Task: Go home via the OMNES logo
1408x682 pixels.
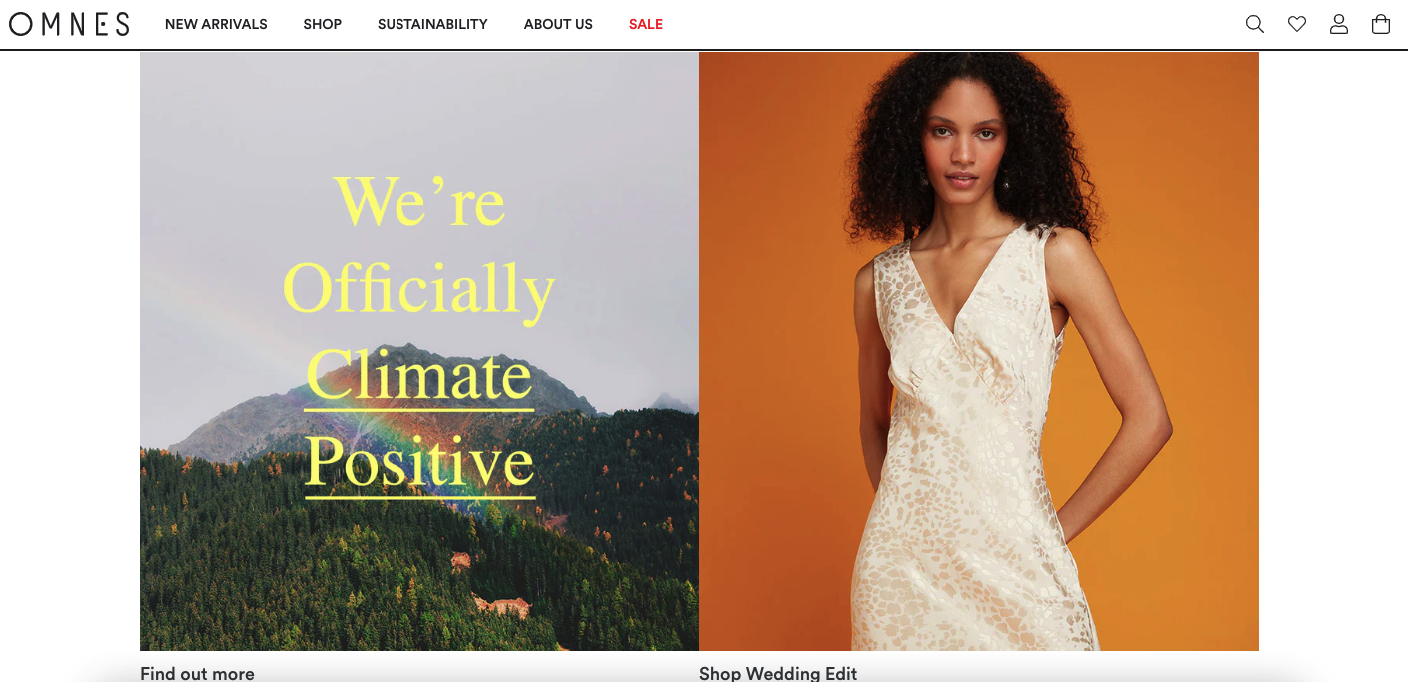Action: (69, 24)
